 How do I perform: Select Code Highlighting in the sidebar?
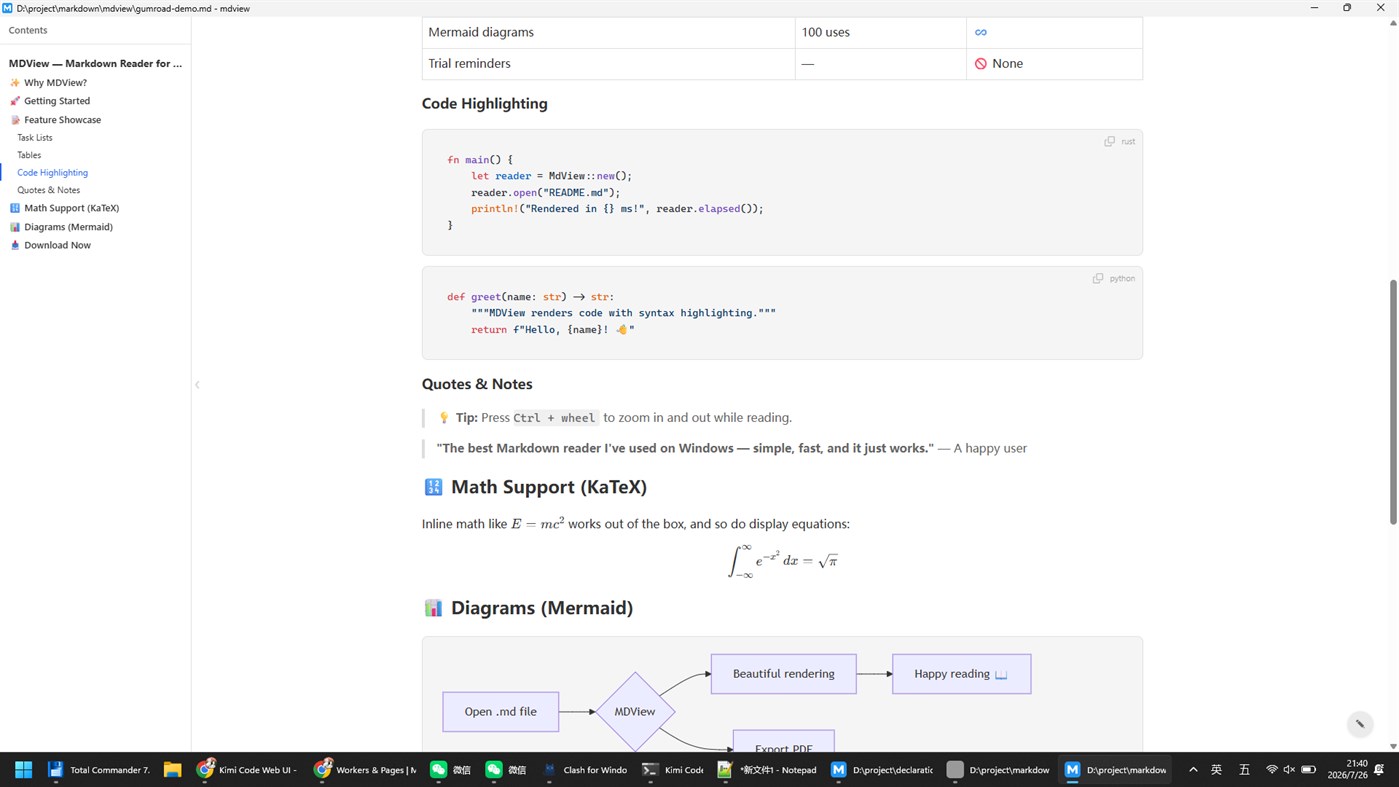(x=52, y=173)
